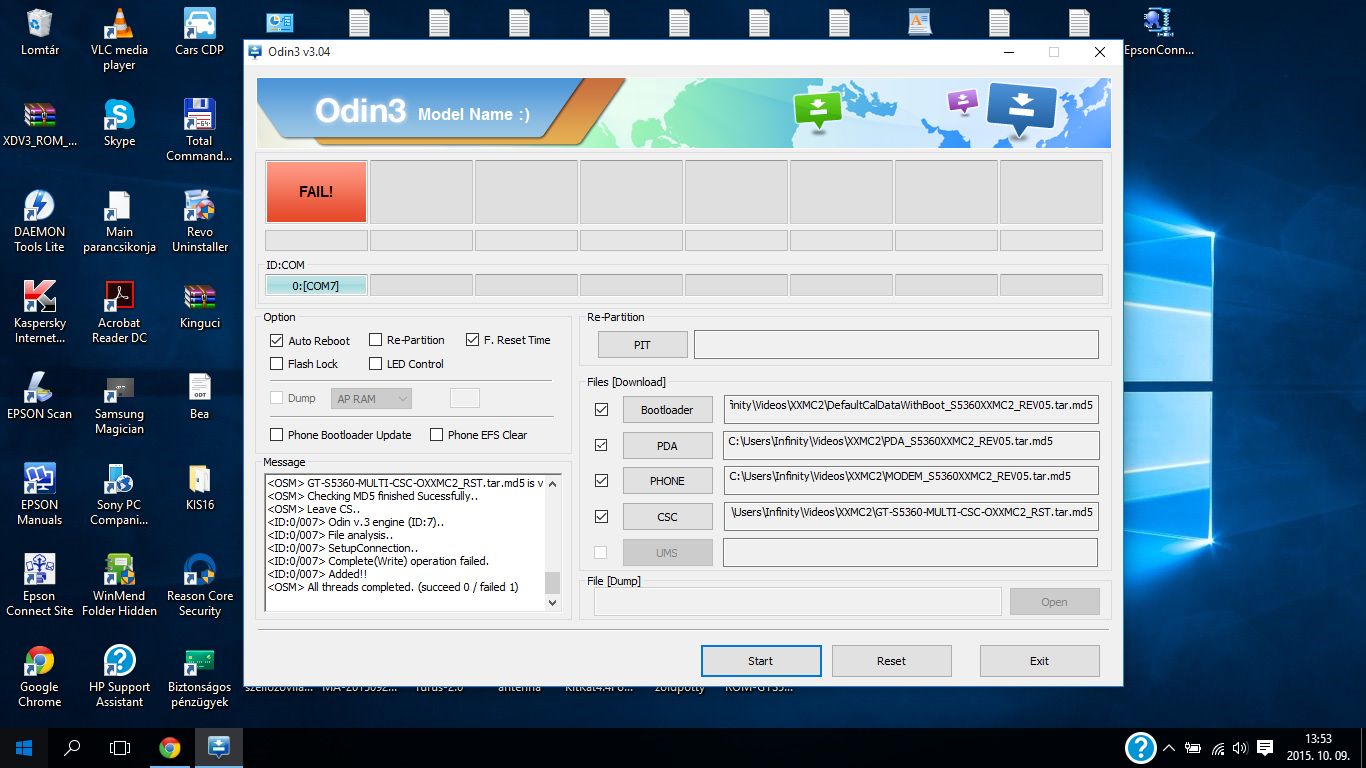The width and height of the screenshot is (1366, 768).
Task: Select the 0:[COM7] port slot
Action: 316,286
